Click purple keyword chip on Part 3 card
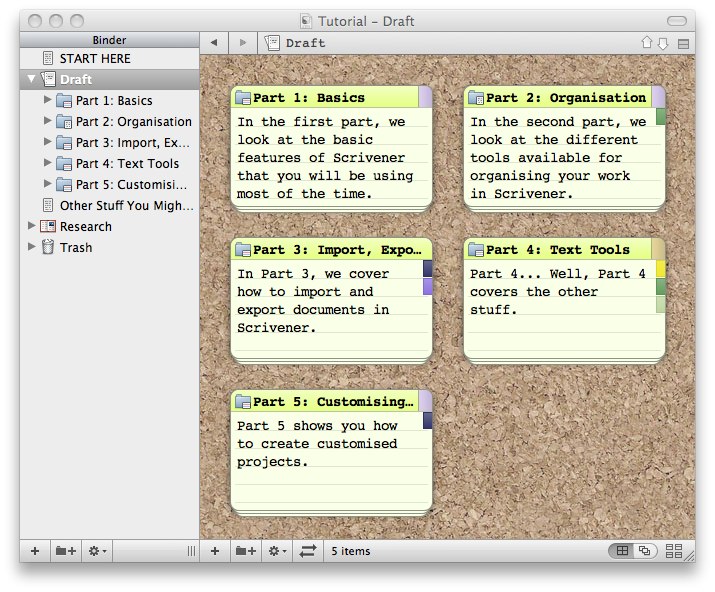The image size is (715, 592). click(x=427, y=286)
